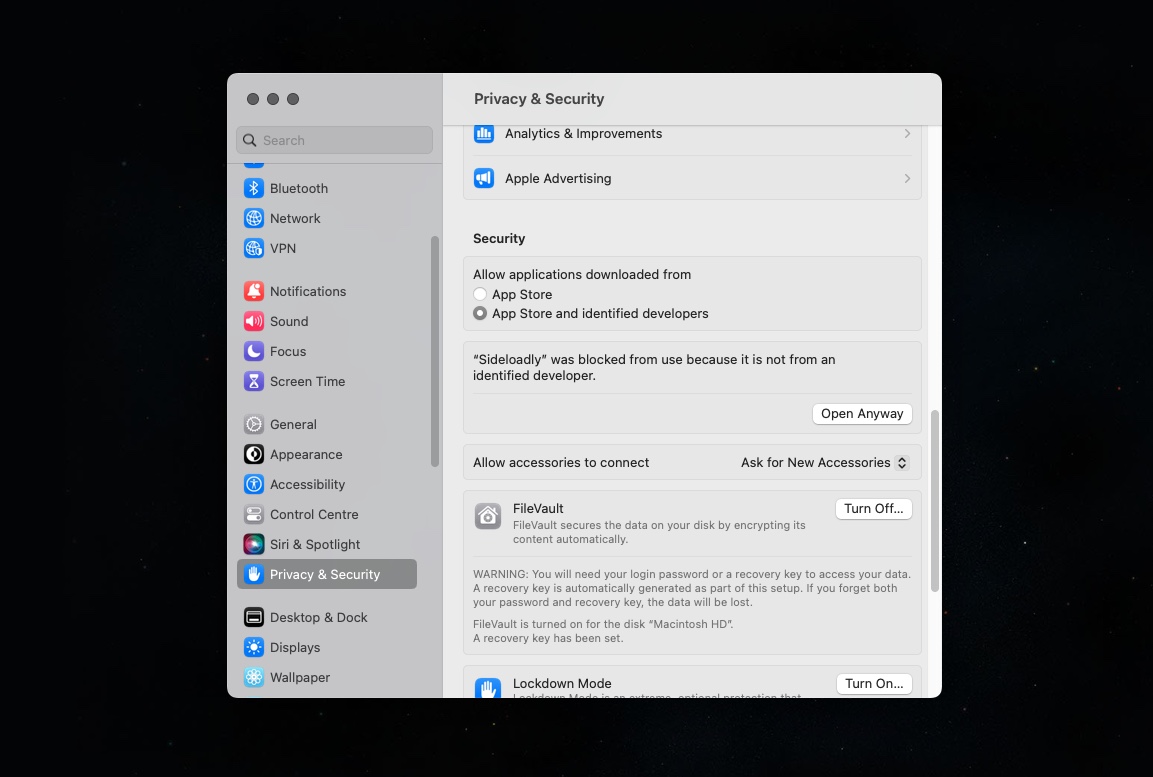The height and width of the screenshot is (777, 1153).
Task: Expand Apple Advertising chevron
Action: [x=907, y=179]
